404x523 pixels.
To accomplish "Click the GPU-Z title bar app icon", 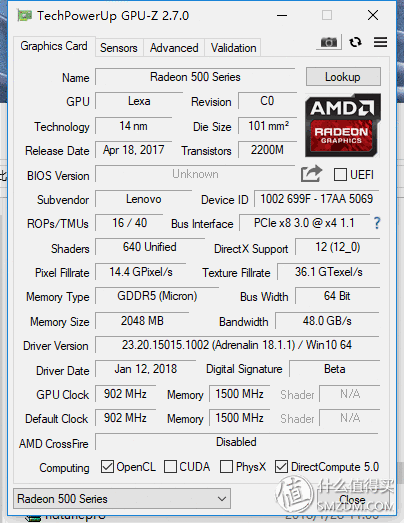I will click(24, 15).
